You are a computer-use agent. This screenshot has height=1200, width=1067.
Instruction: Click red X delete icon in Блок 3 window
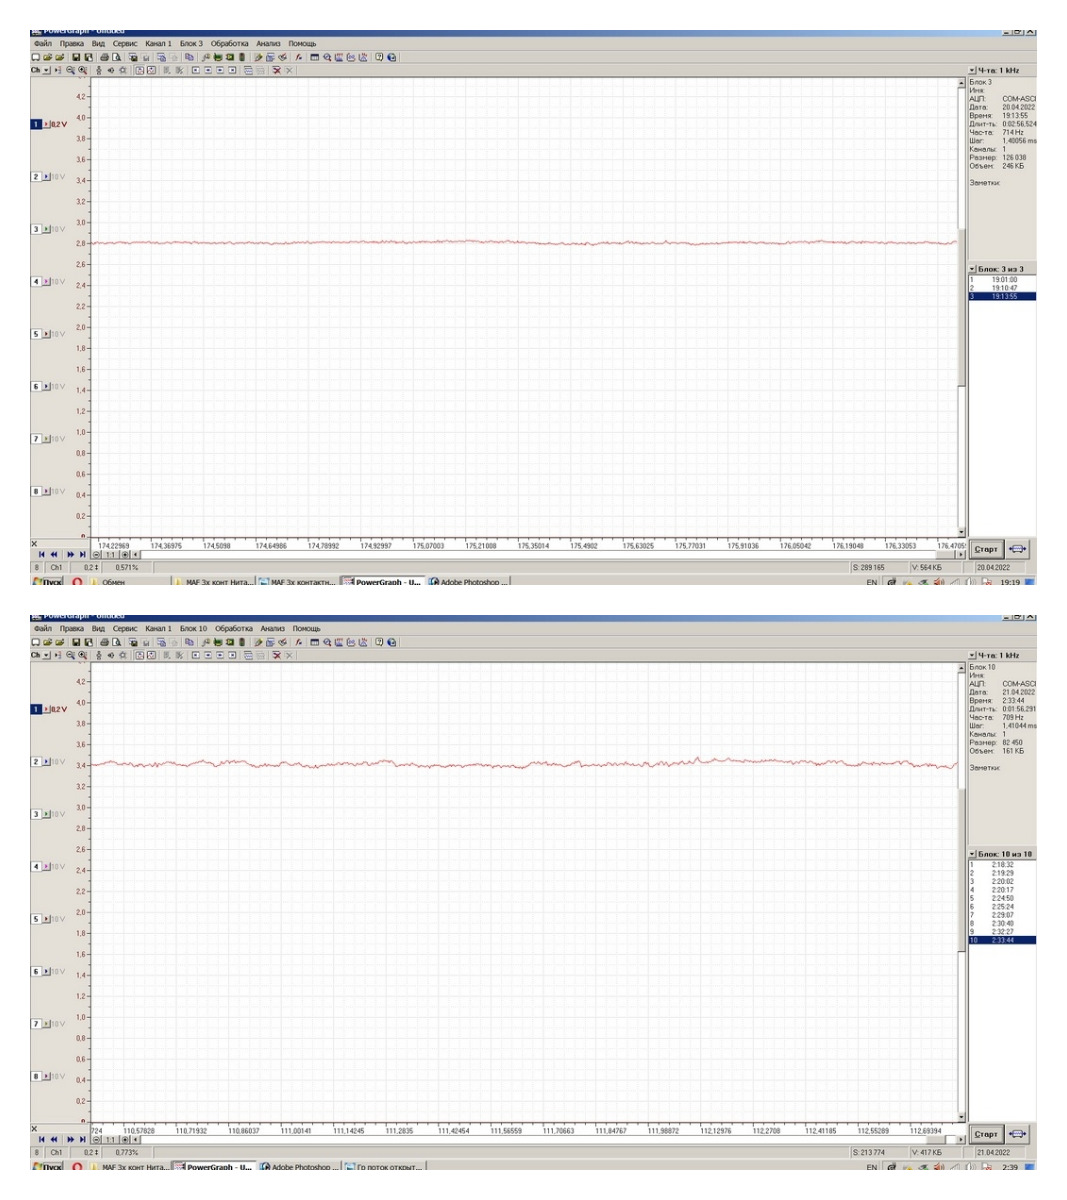point(276,70)
